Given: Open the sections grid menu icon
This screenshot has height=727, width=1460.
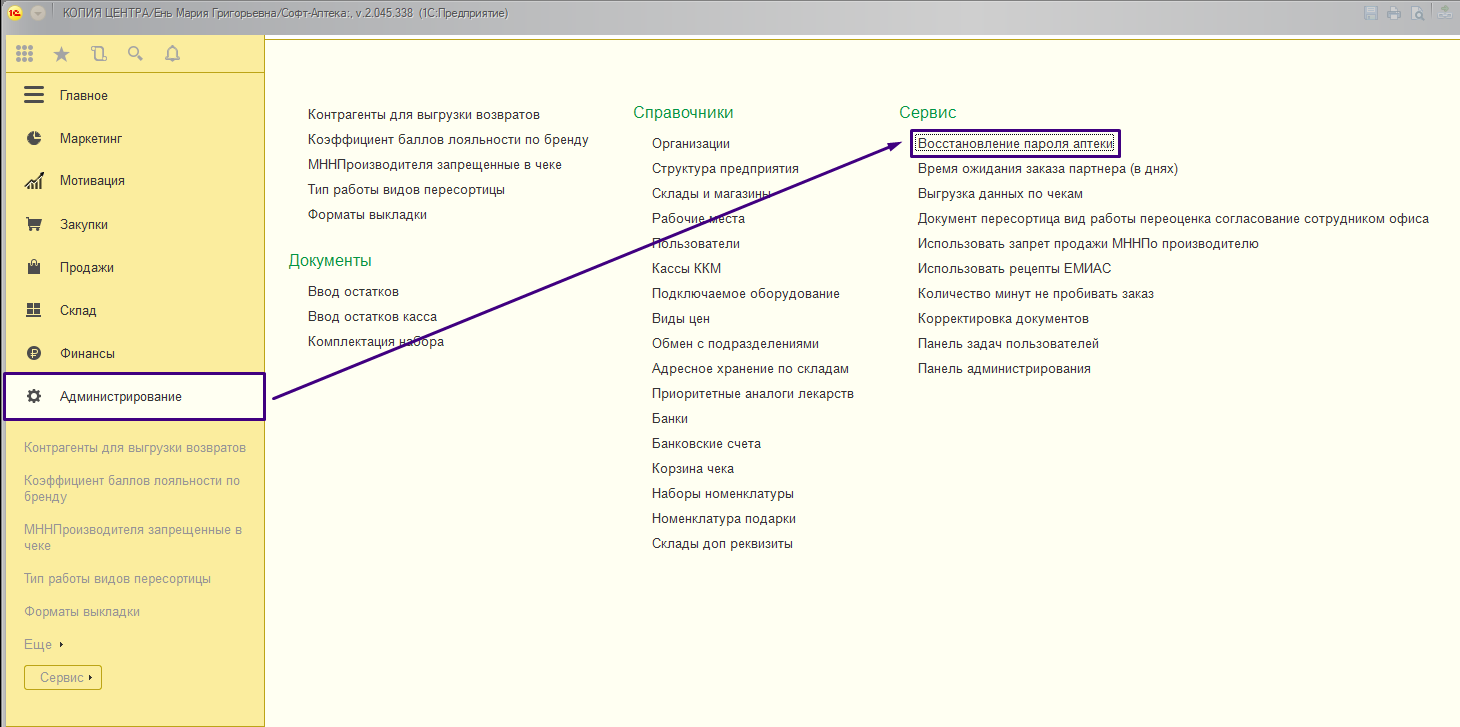Looking at the screenshot, I should pyautogui.click(x=25, y=54).
